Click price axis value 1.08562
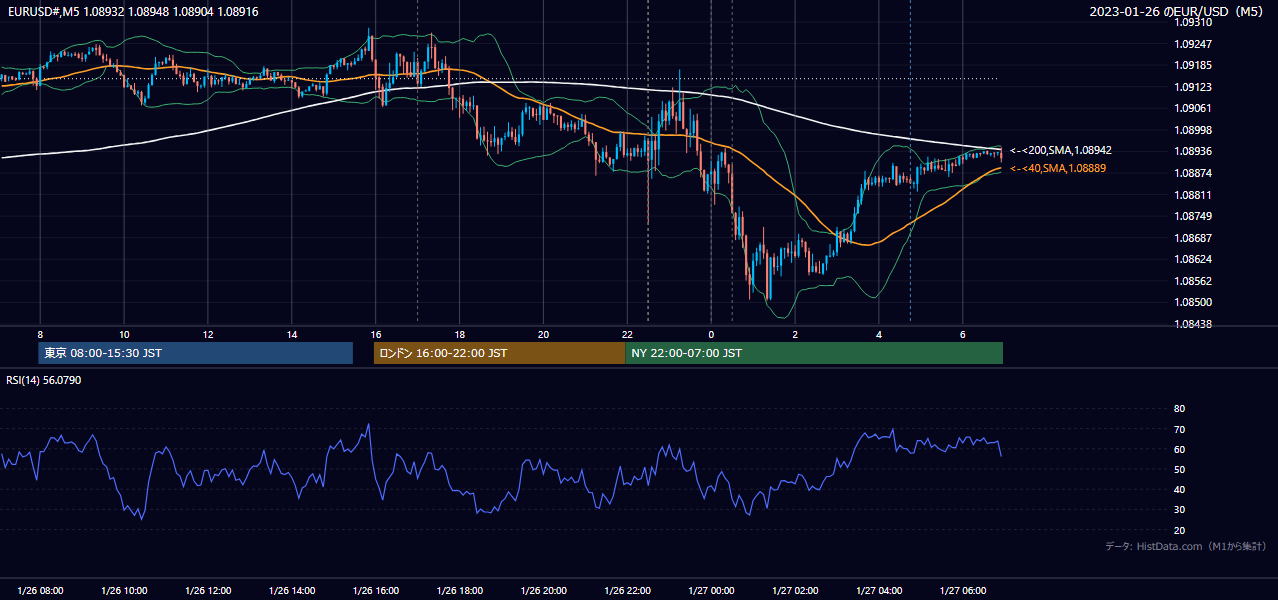 click(1193, 281)
